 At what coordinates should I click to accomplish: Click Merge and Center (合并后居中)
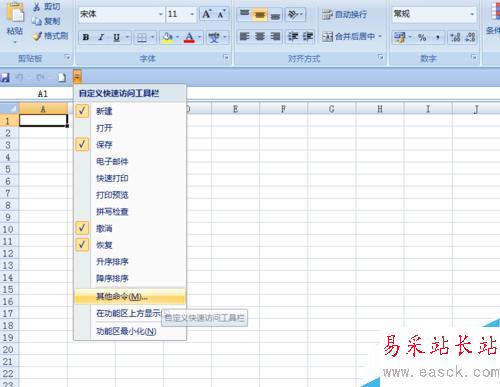348,36
